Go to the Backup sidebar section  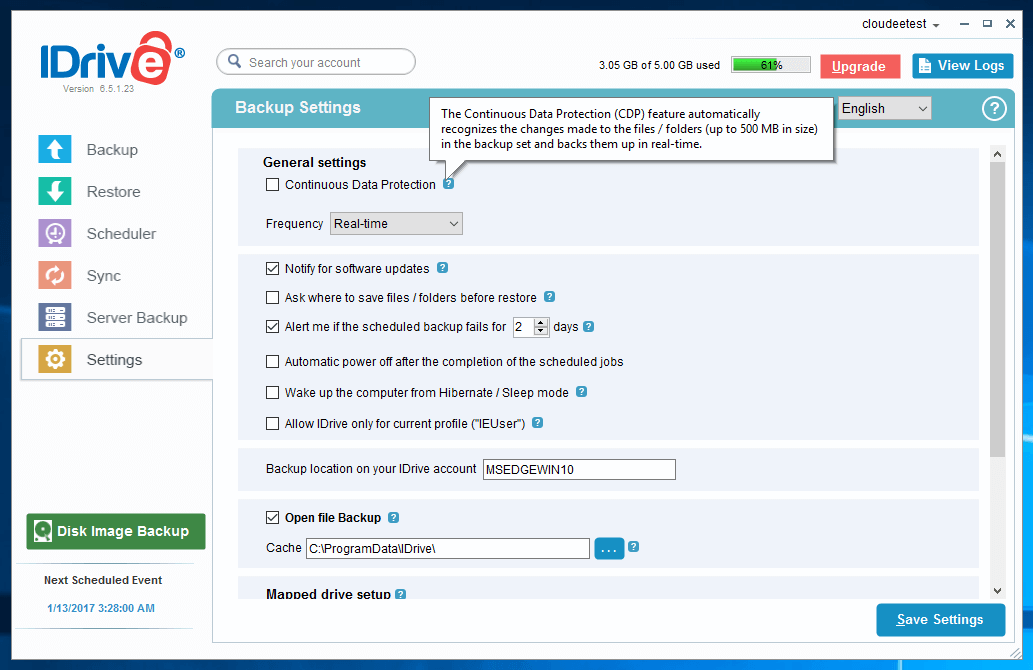(x=112, y=150)
